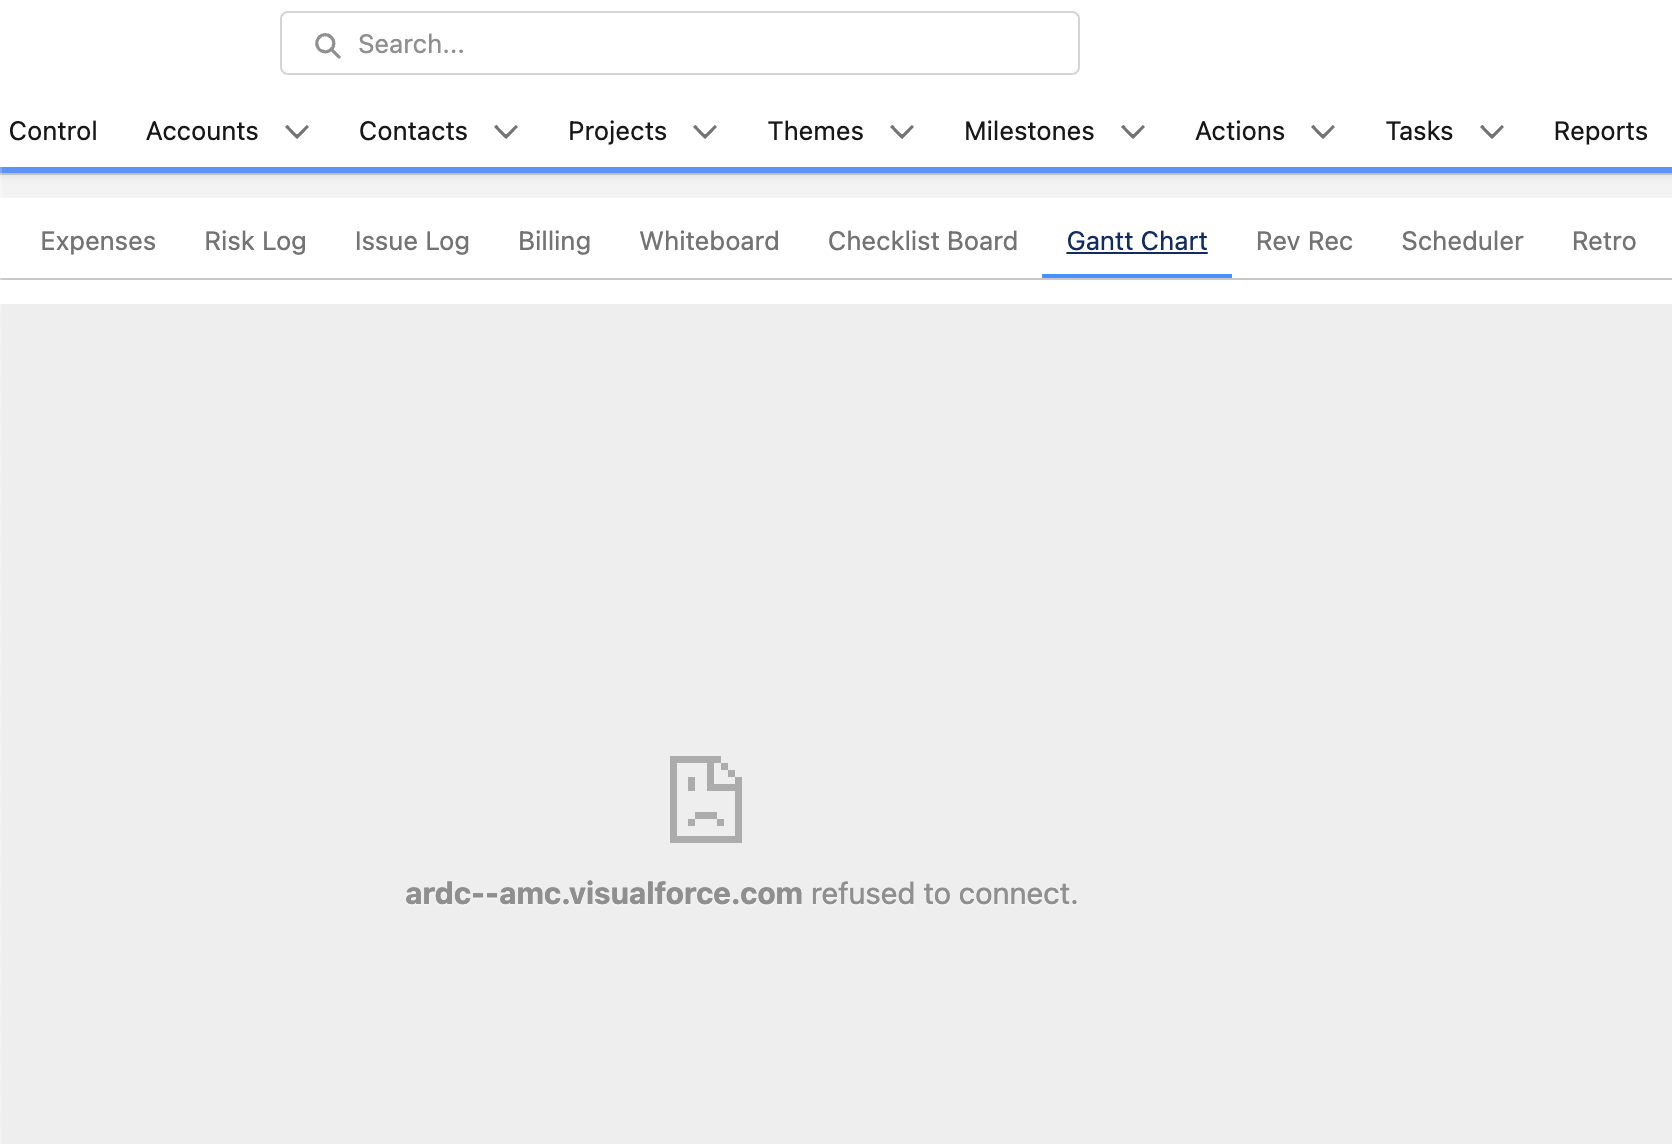
Task: Expand the Tasks dropdown chevron
Action: tap(1492, 132)
